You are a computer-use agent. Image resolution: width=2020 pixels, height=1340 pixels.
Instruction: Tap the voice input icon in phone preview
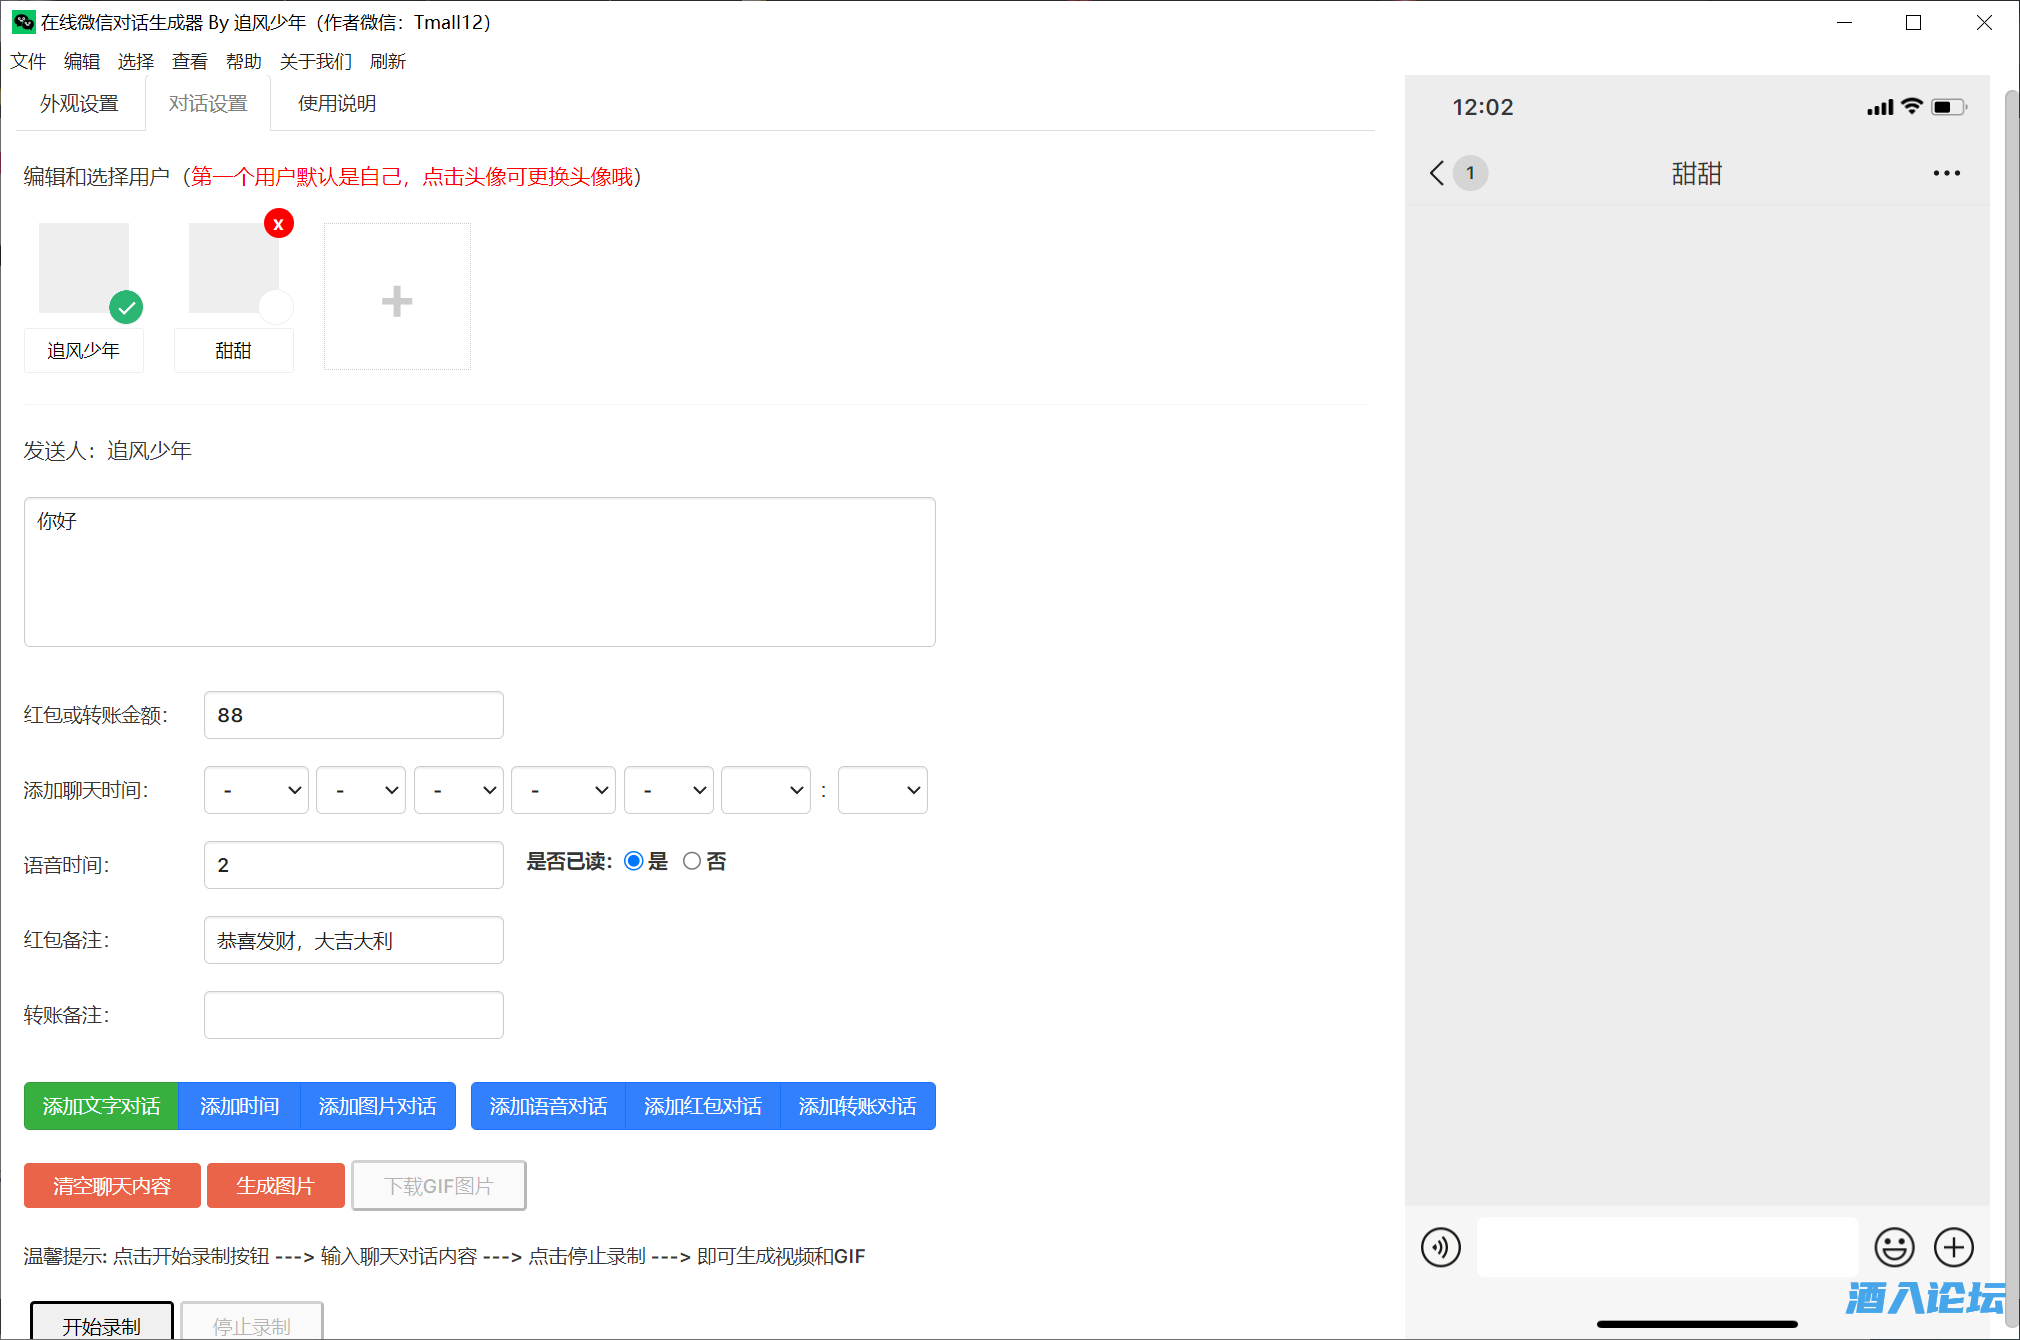click(1440, 1247)
